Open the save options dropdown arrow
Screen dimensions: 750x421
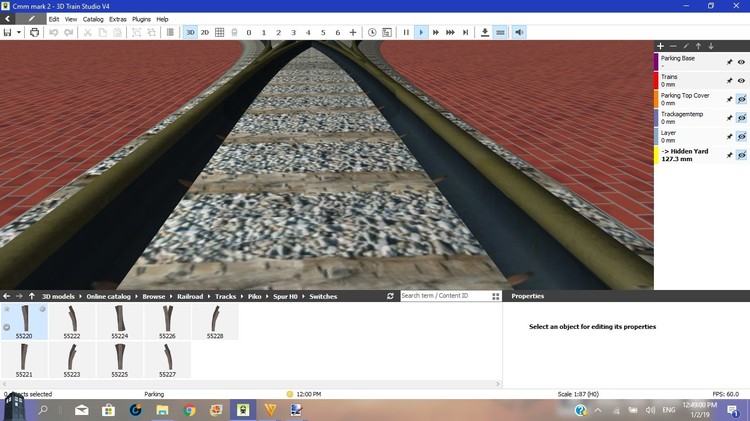19,33
